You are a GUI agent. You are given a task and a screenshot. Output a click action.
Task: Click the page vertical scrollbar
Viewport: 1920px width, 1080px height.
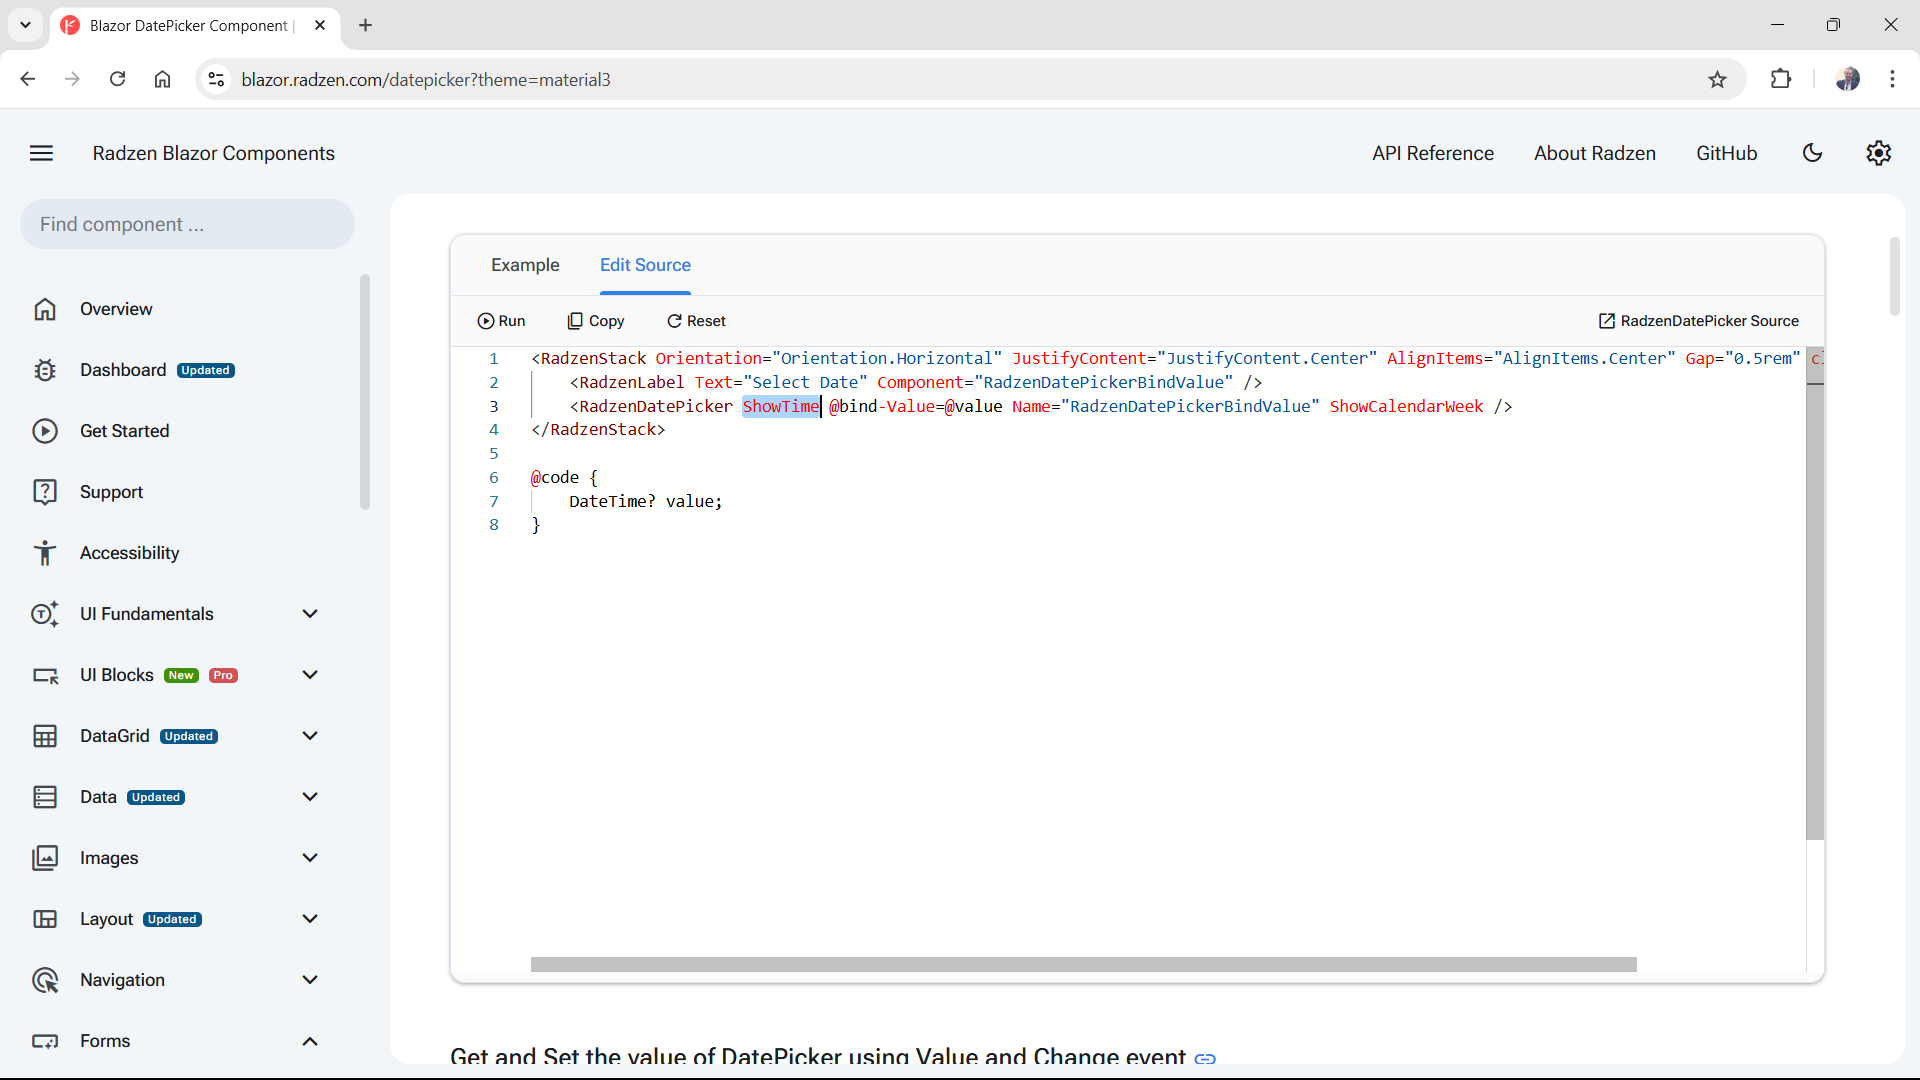[1894, 276]
